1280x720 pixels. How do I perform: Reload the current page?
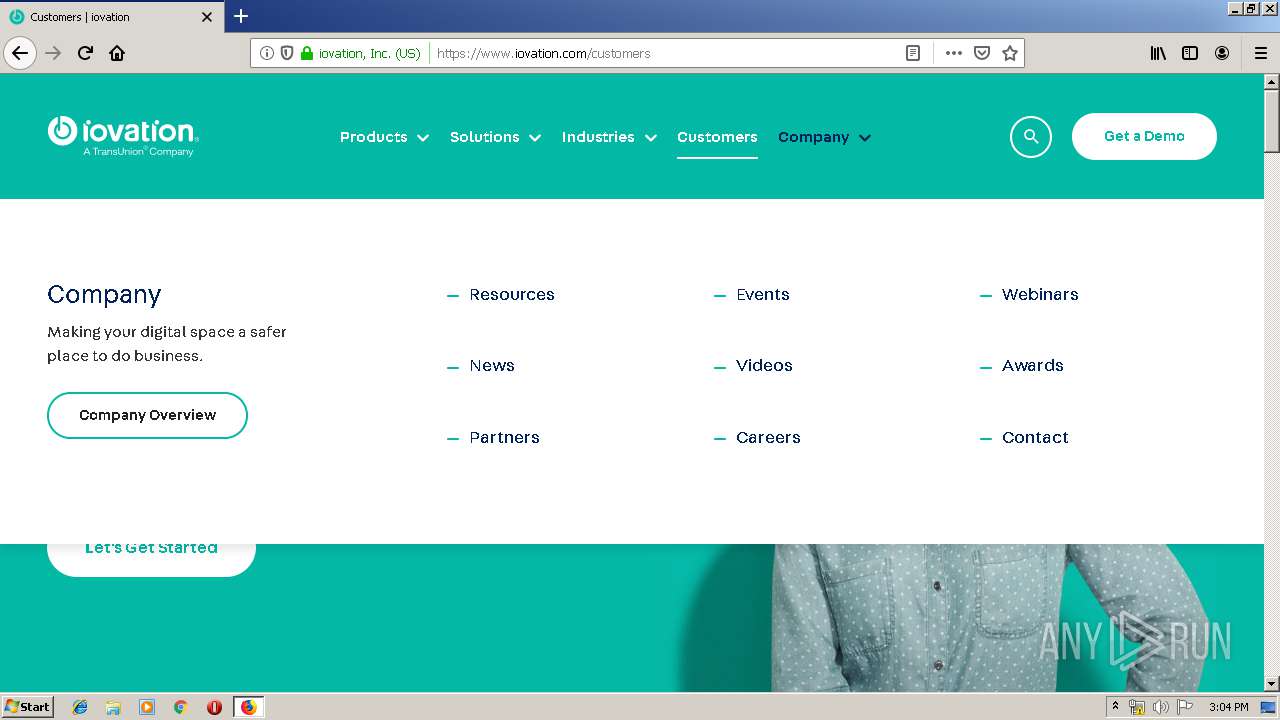coord(86,53)
